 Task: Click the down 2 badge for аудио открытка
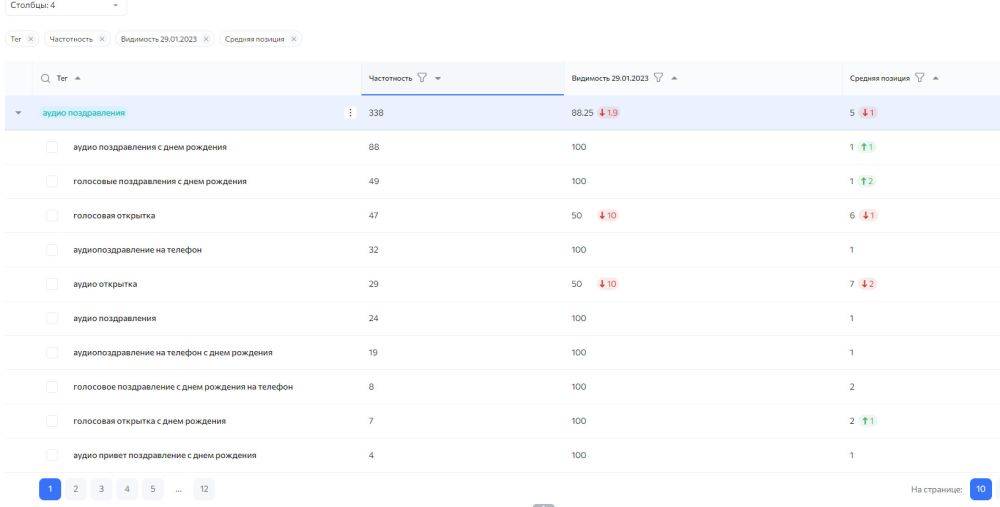coord(867,284)
